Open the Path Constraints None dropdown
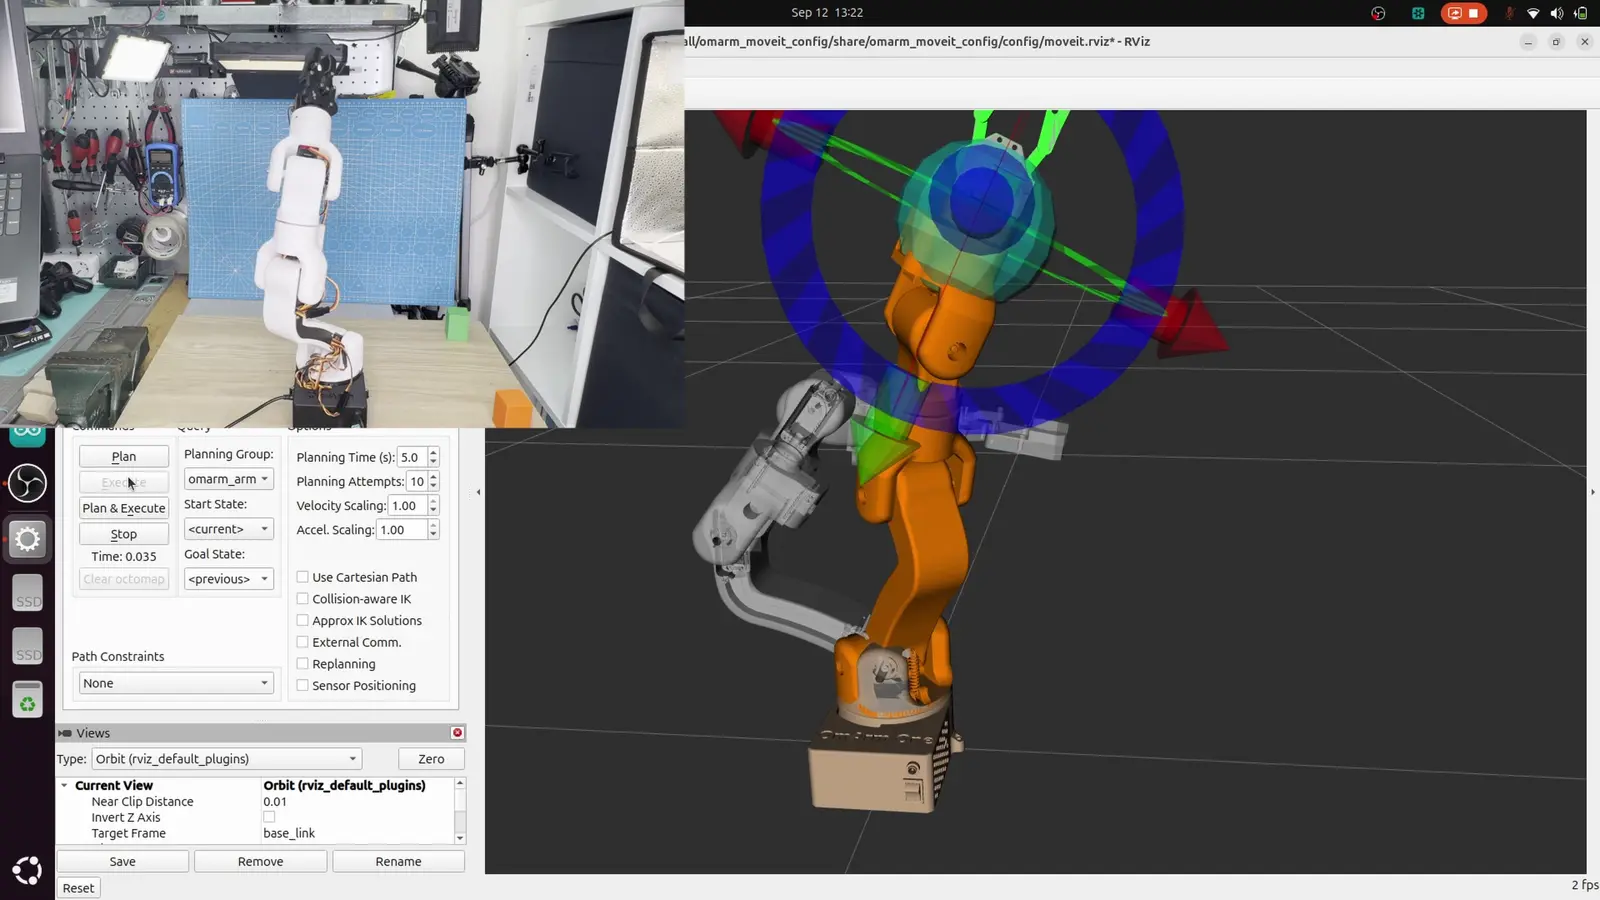This screenshot has width=1600, height=900. (176, 683)
